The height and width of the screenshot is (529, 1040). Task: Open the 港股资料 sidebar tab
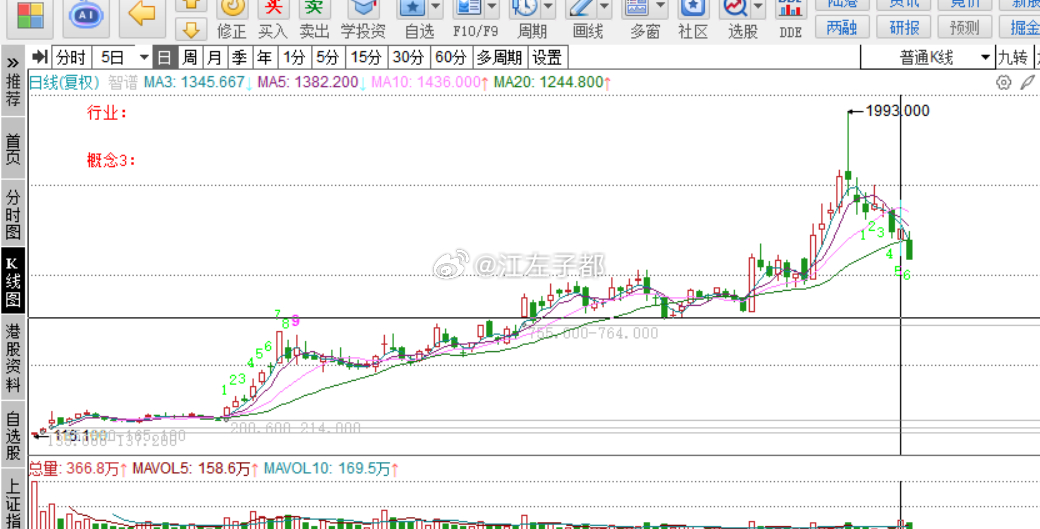click(x=13, y=358)
